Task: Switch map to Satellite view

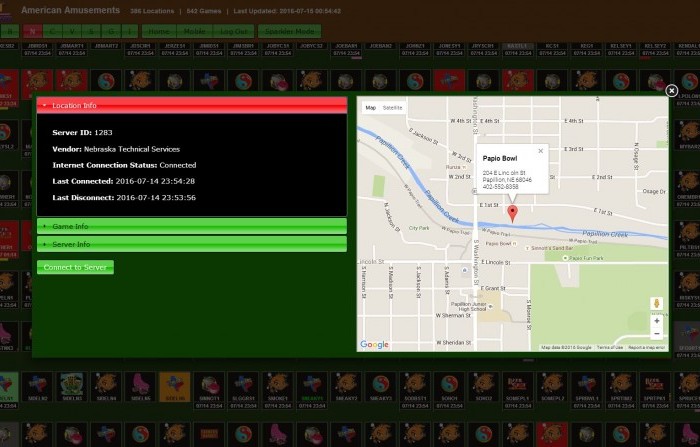Action: tap(393, 107)
